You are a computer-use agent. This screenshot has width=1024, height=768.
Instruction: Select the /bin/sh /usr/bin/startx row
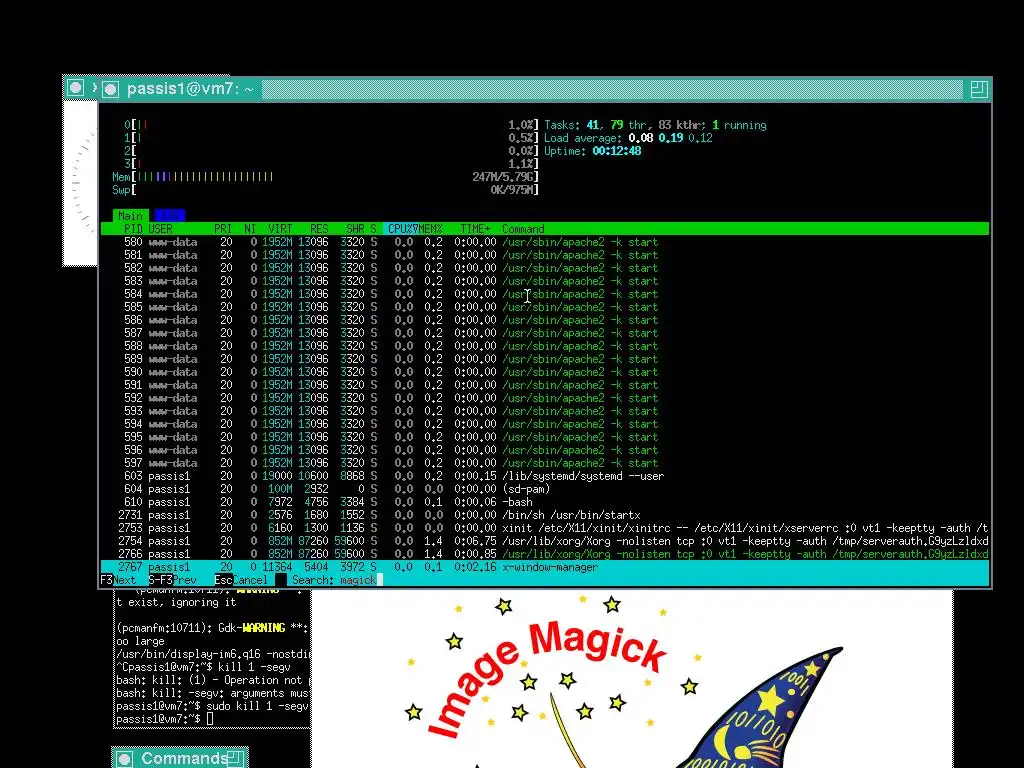pyautogui.click(x=545, y=515)
